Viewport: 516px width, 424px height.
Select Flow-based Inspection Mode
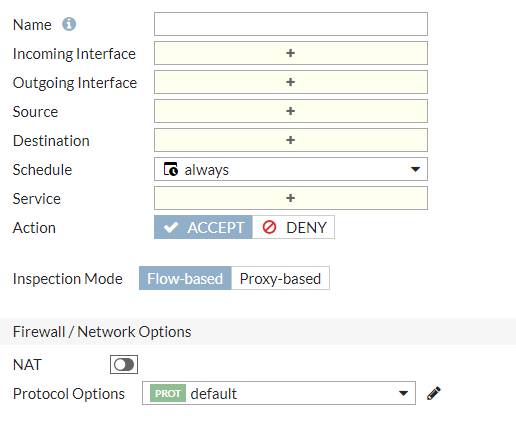(185, 278)
